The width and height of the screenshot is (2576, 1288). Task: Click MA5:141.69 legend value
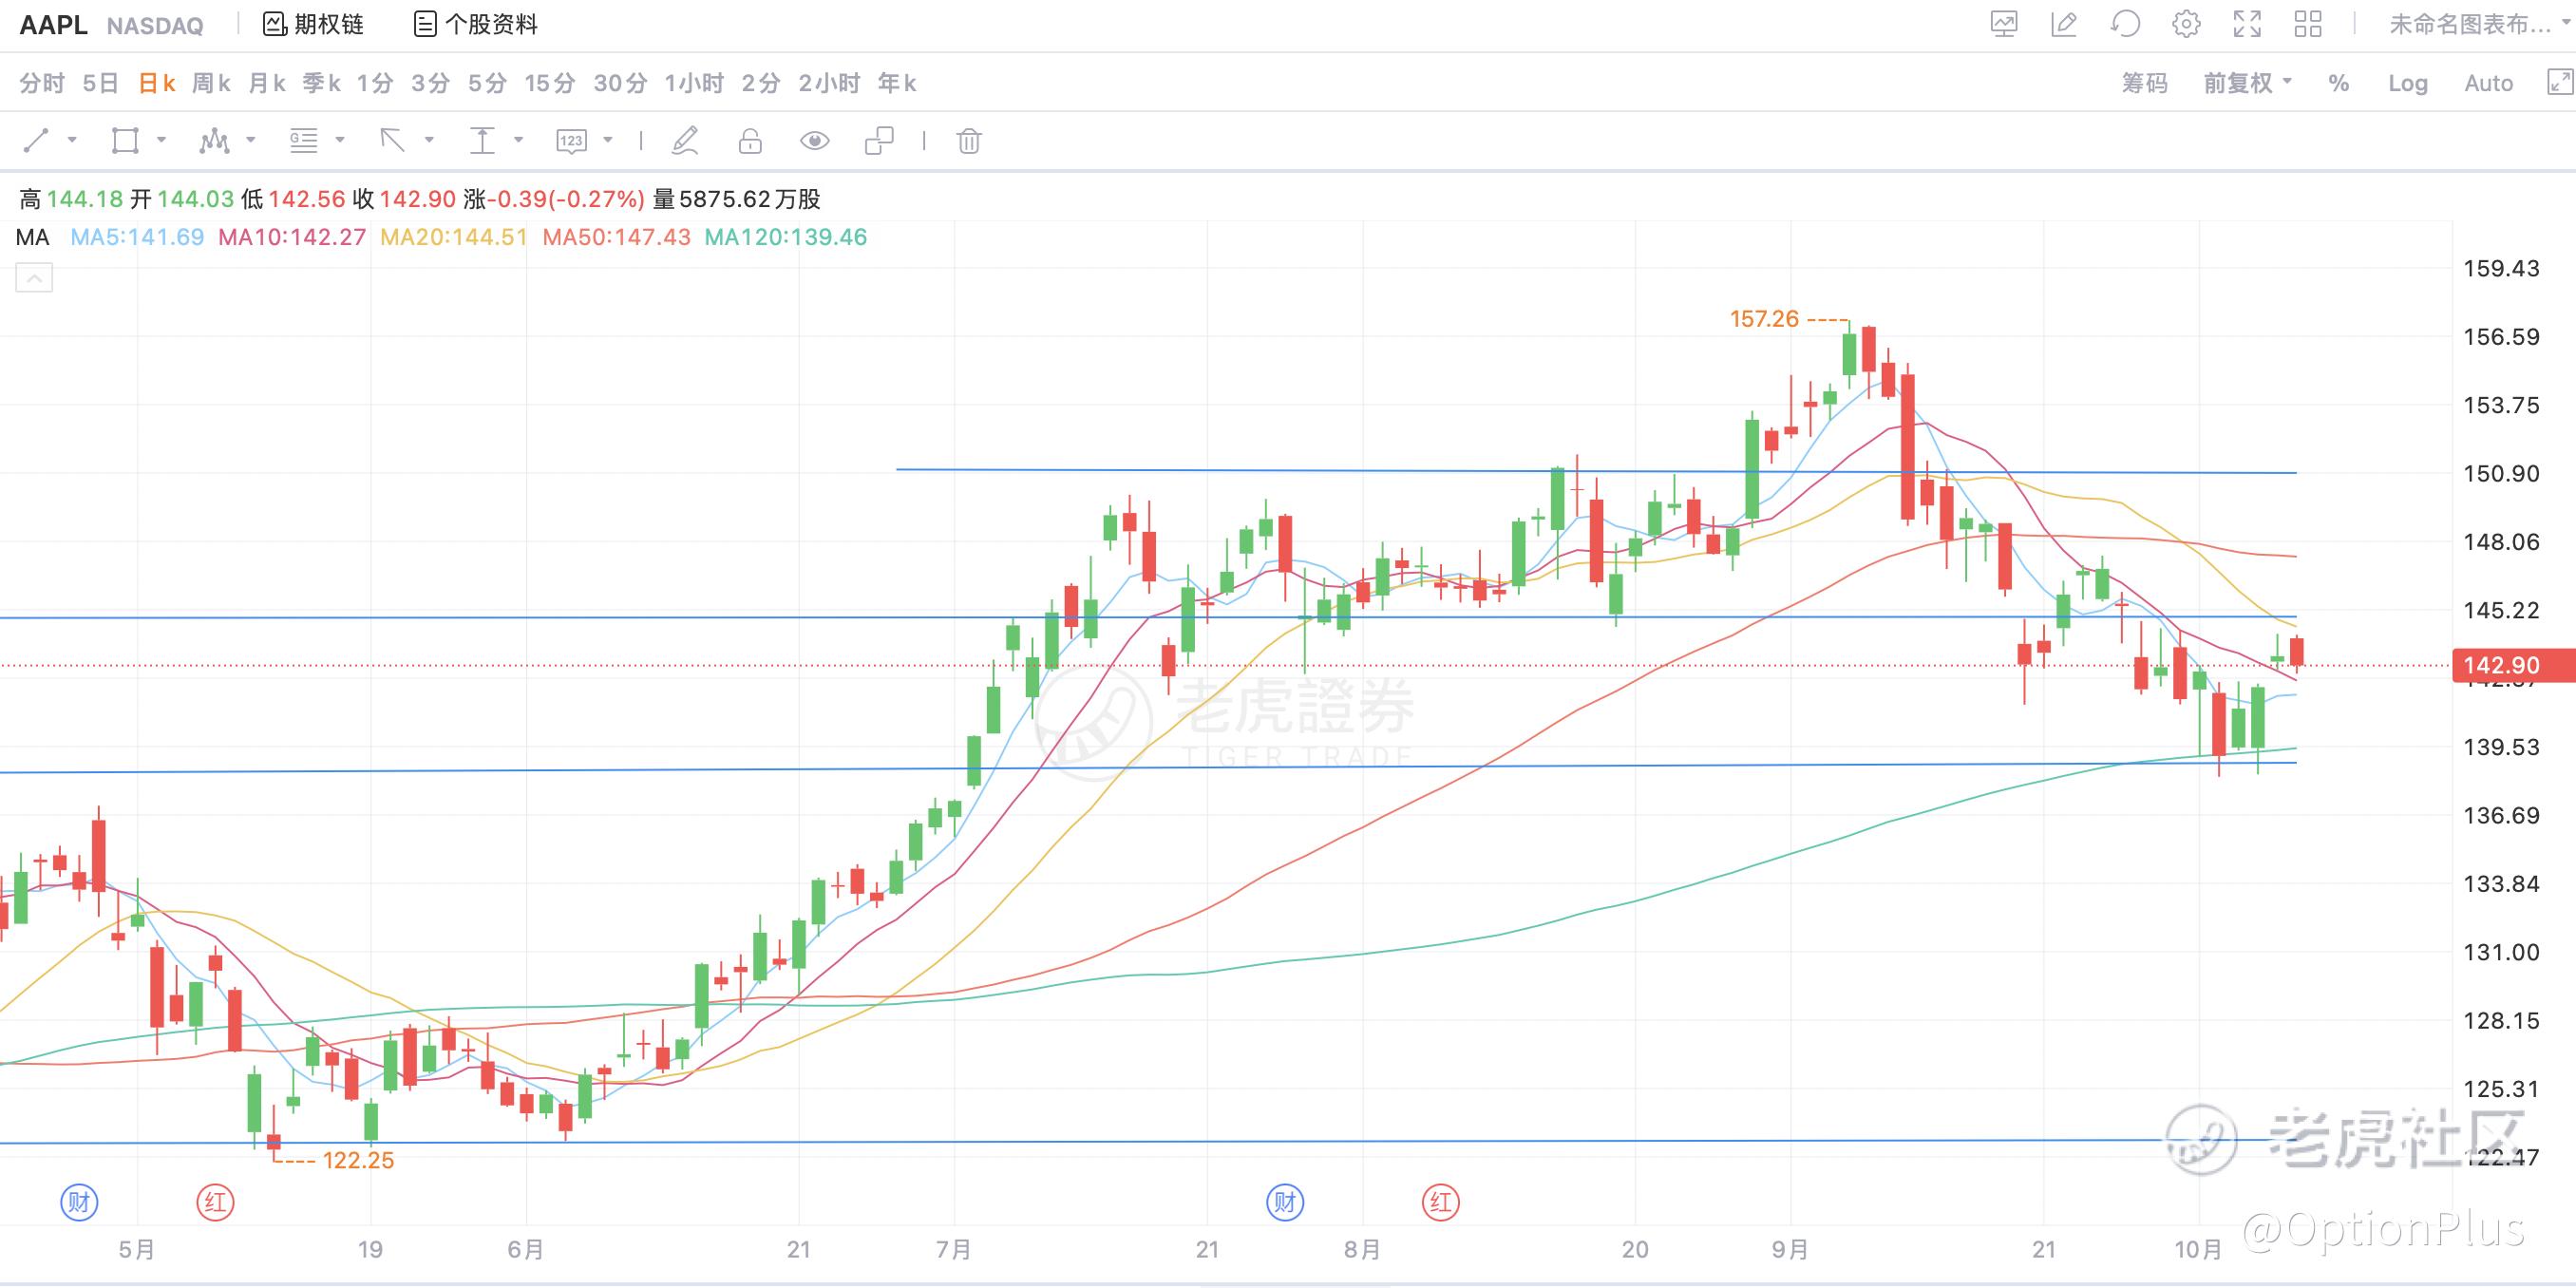[137, 237]
